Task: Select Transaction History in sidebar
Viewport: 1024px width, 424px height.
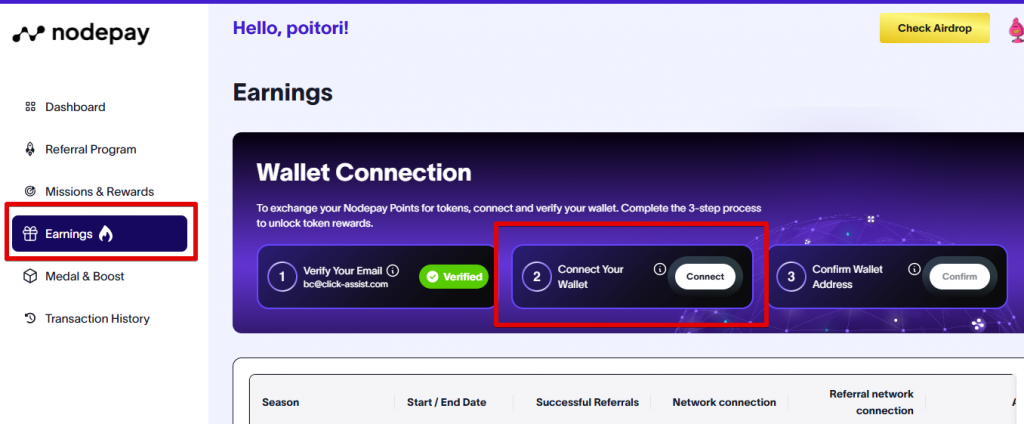Action: (97, 319)
